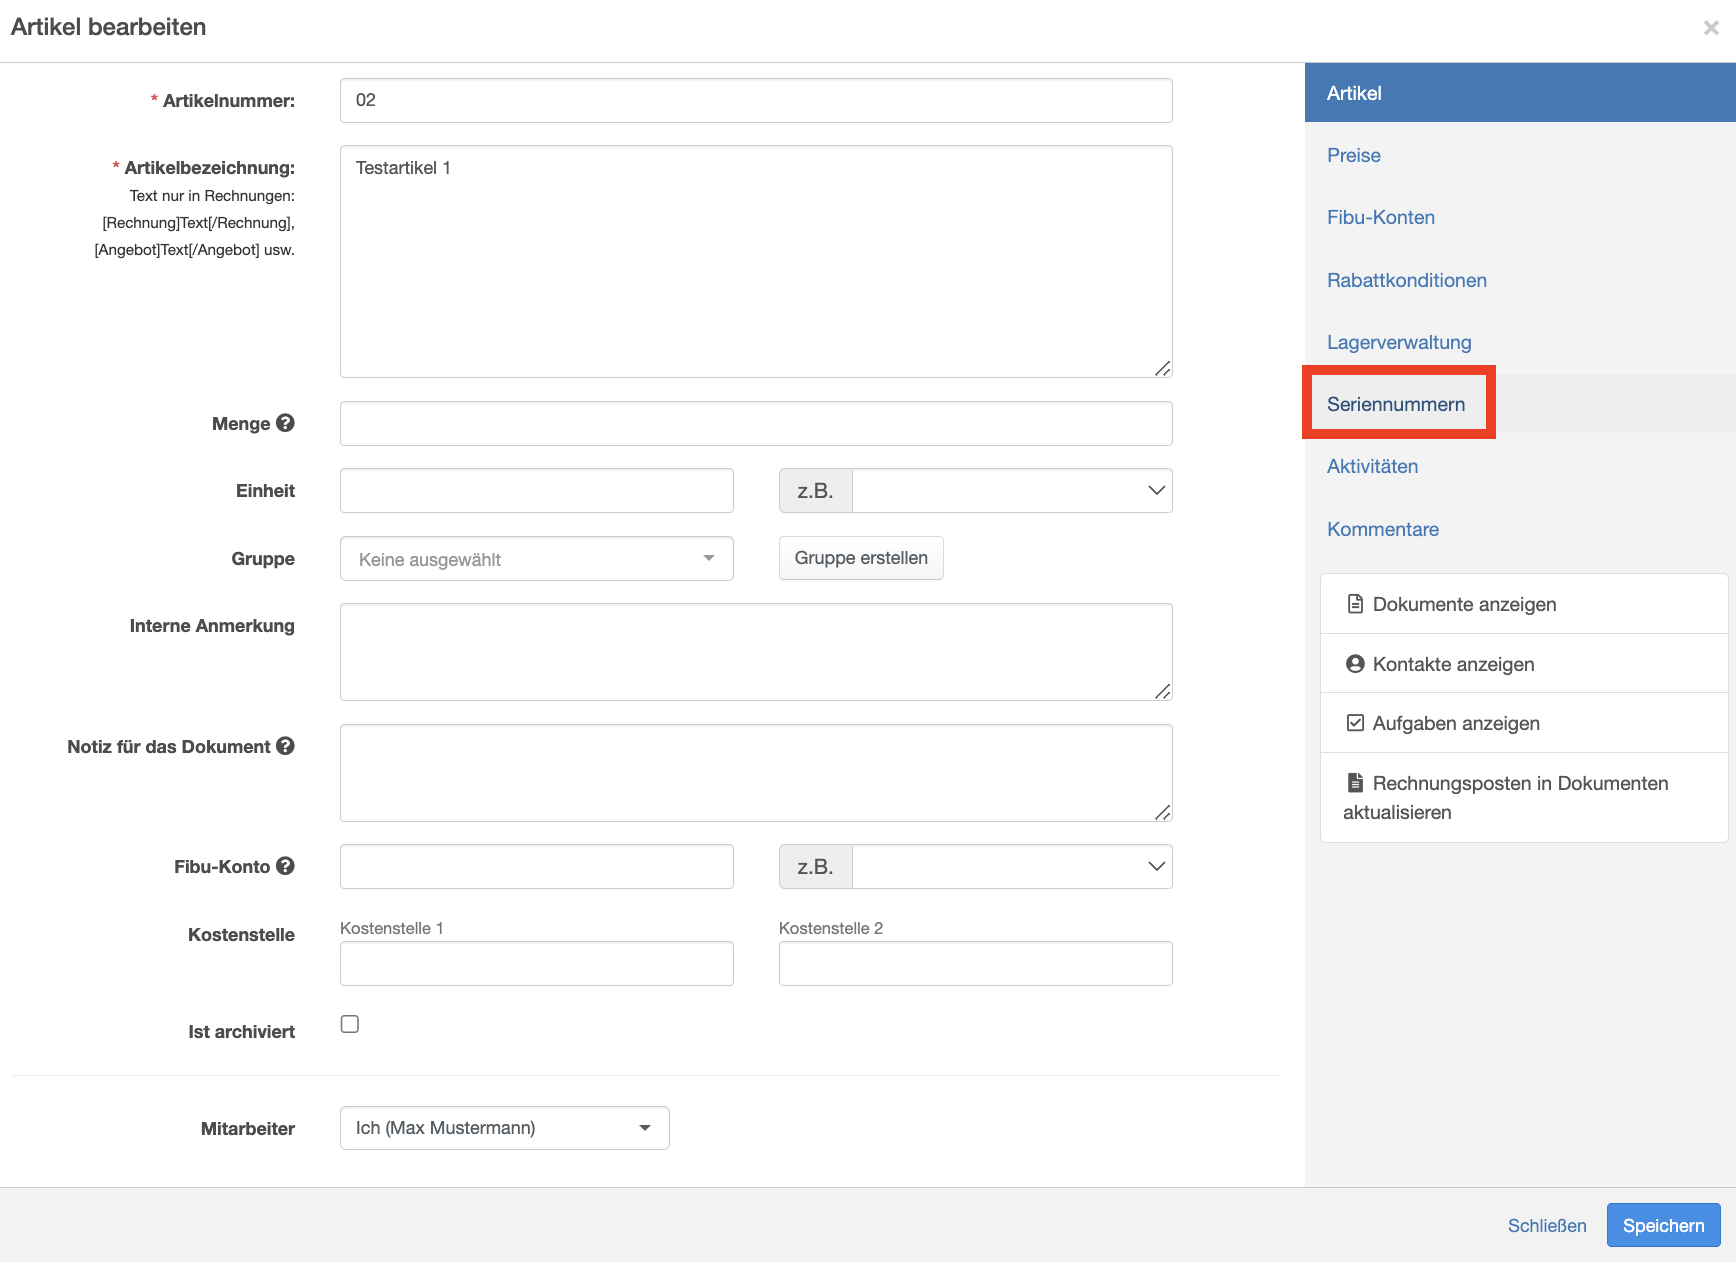This screenshot has width=1736, height=1262.
Task: Focus the Fibu-Konto text field
Action: coord(537,867)
